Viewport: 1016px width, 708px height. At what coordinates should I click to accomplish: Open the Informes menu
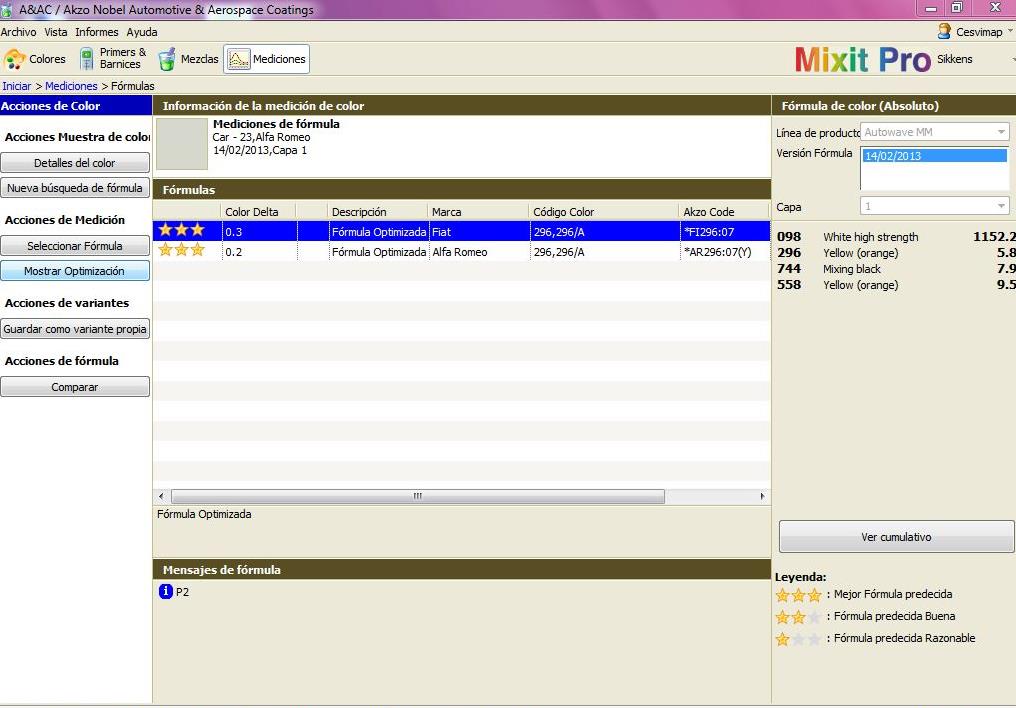[x=97, y=32]
